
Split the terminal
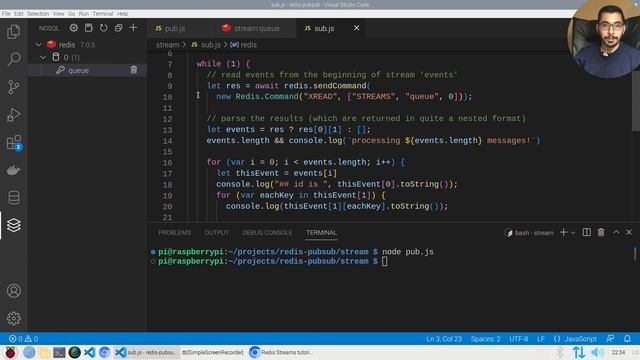click(x=587, y=232)
